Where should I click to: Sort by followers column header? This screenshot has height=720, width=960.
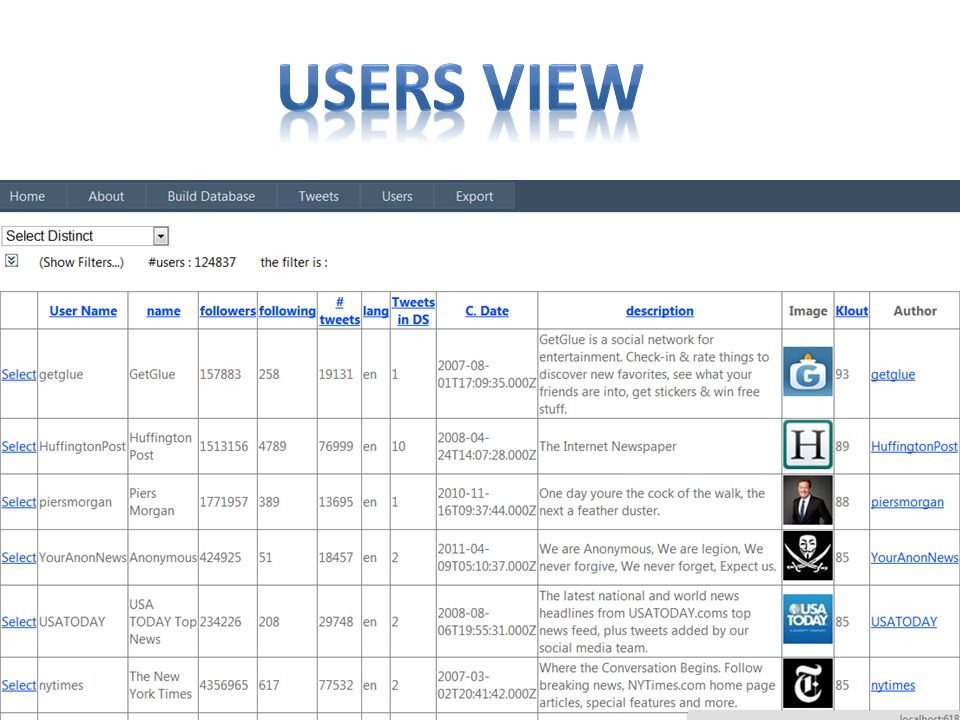point(228,310)
